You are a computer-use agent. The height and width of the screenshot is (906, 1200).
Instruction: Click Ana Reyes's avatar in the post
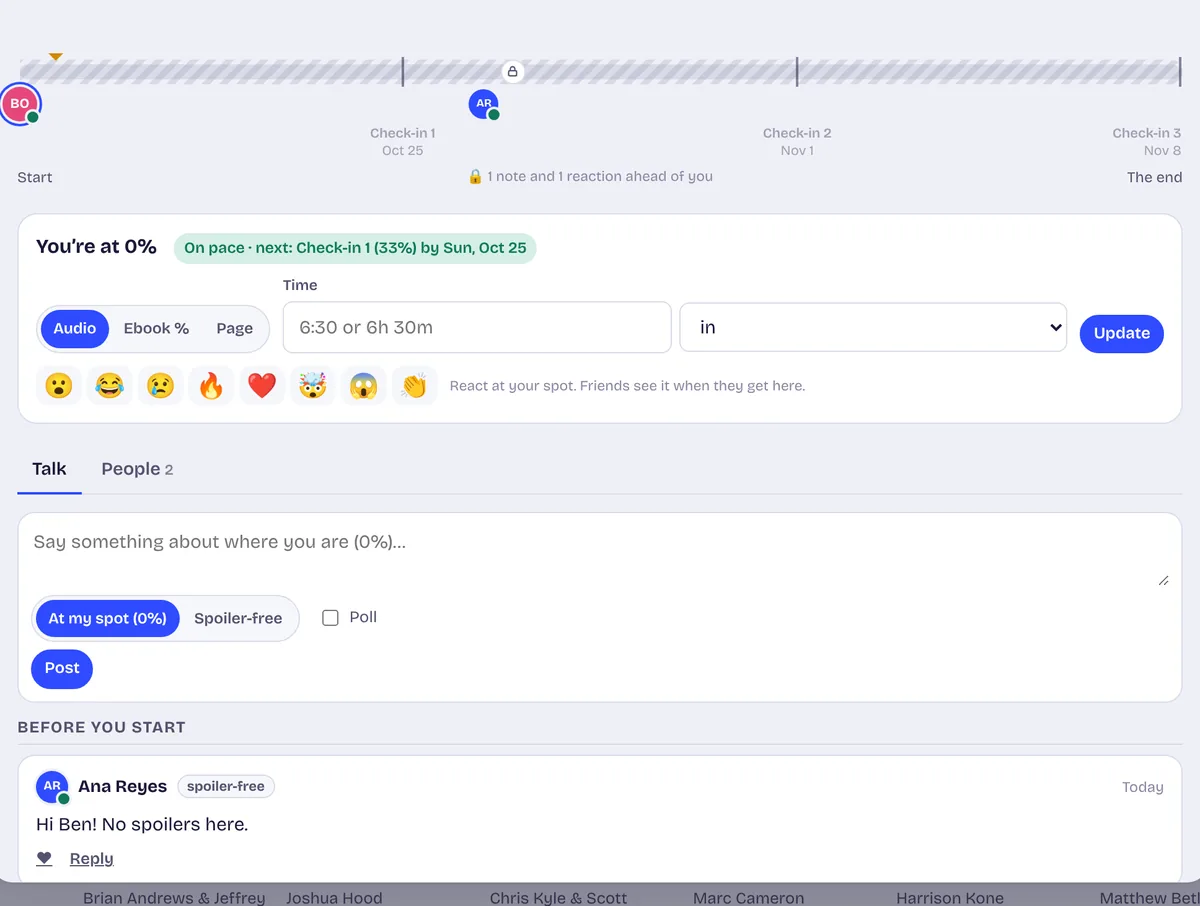[x=52, y=787]
